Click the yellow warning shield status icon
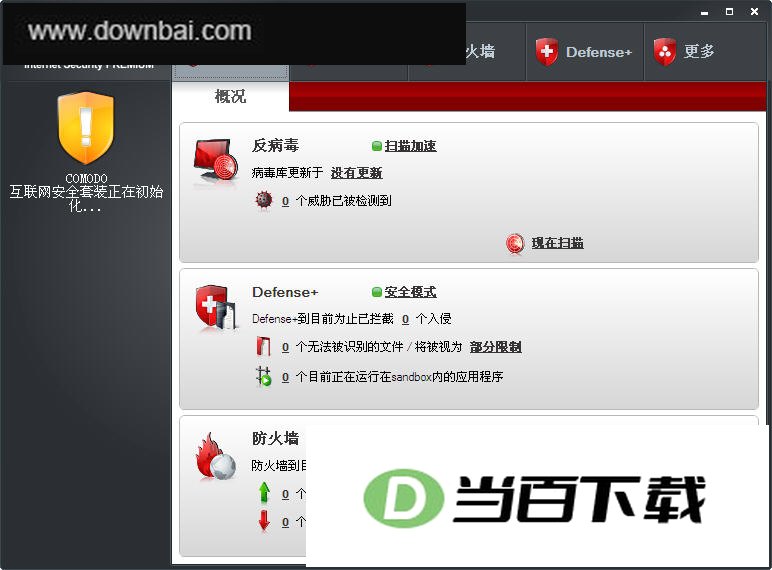The image size is (772, 570). point(86,128)
